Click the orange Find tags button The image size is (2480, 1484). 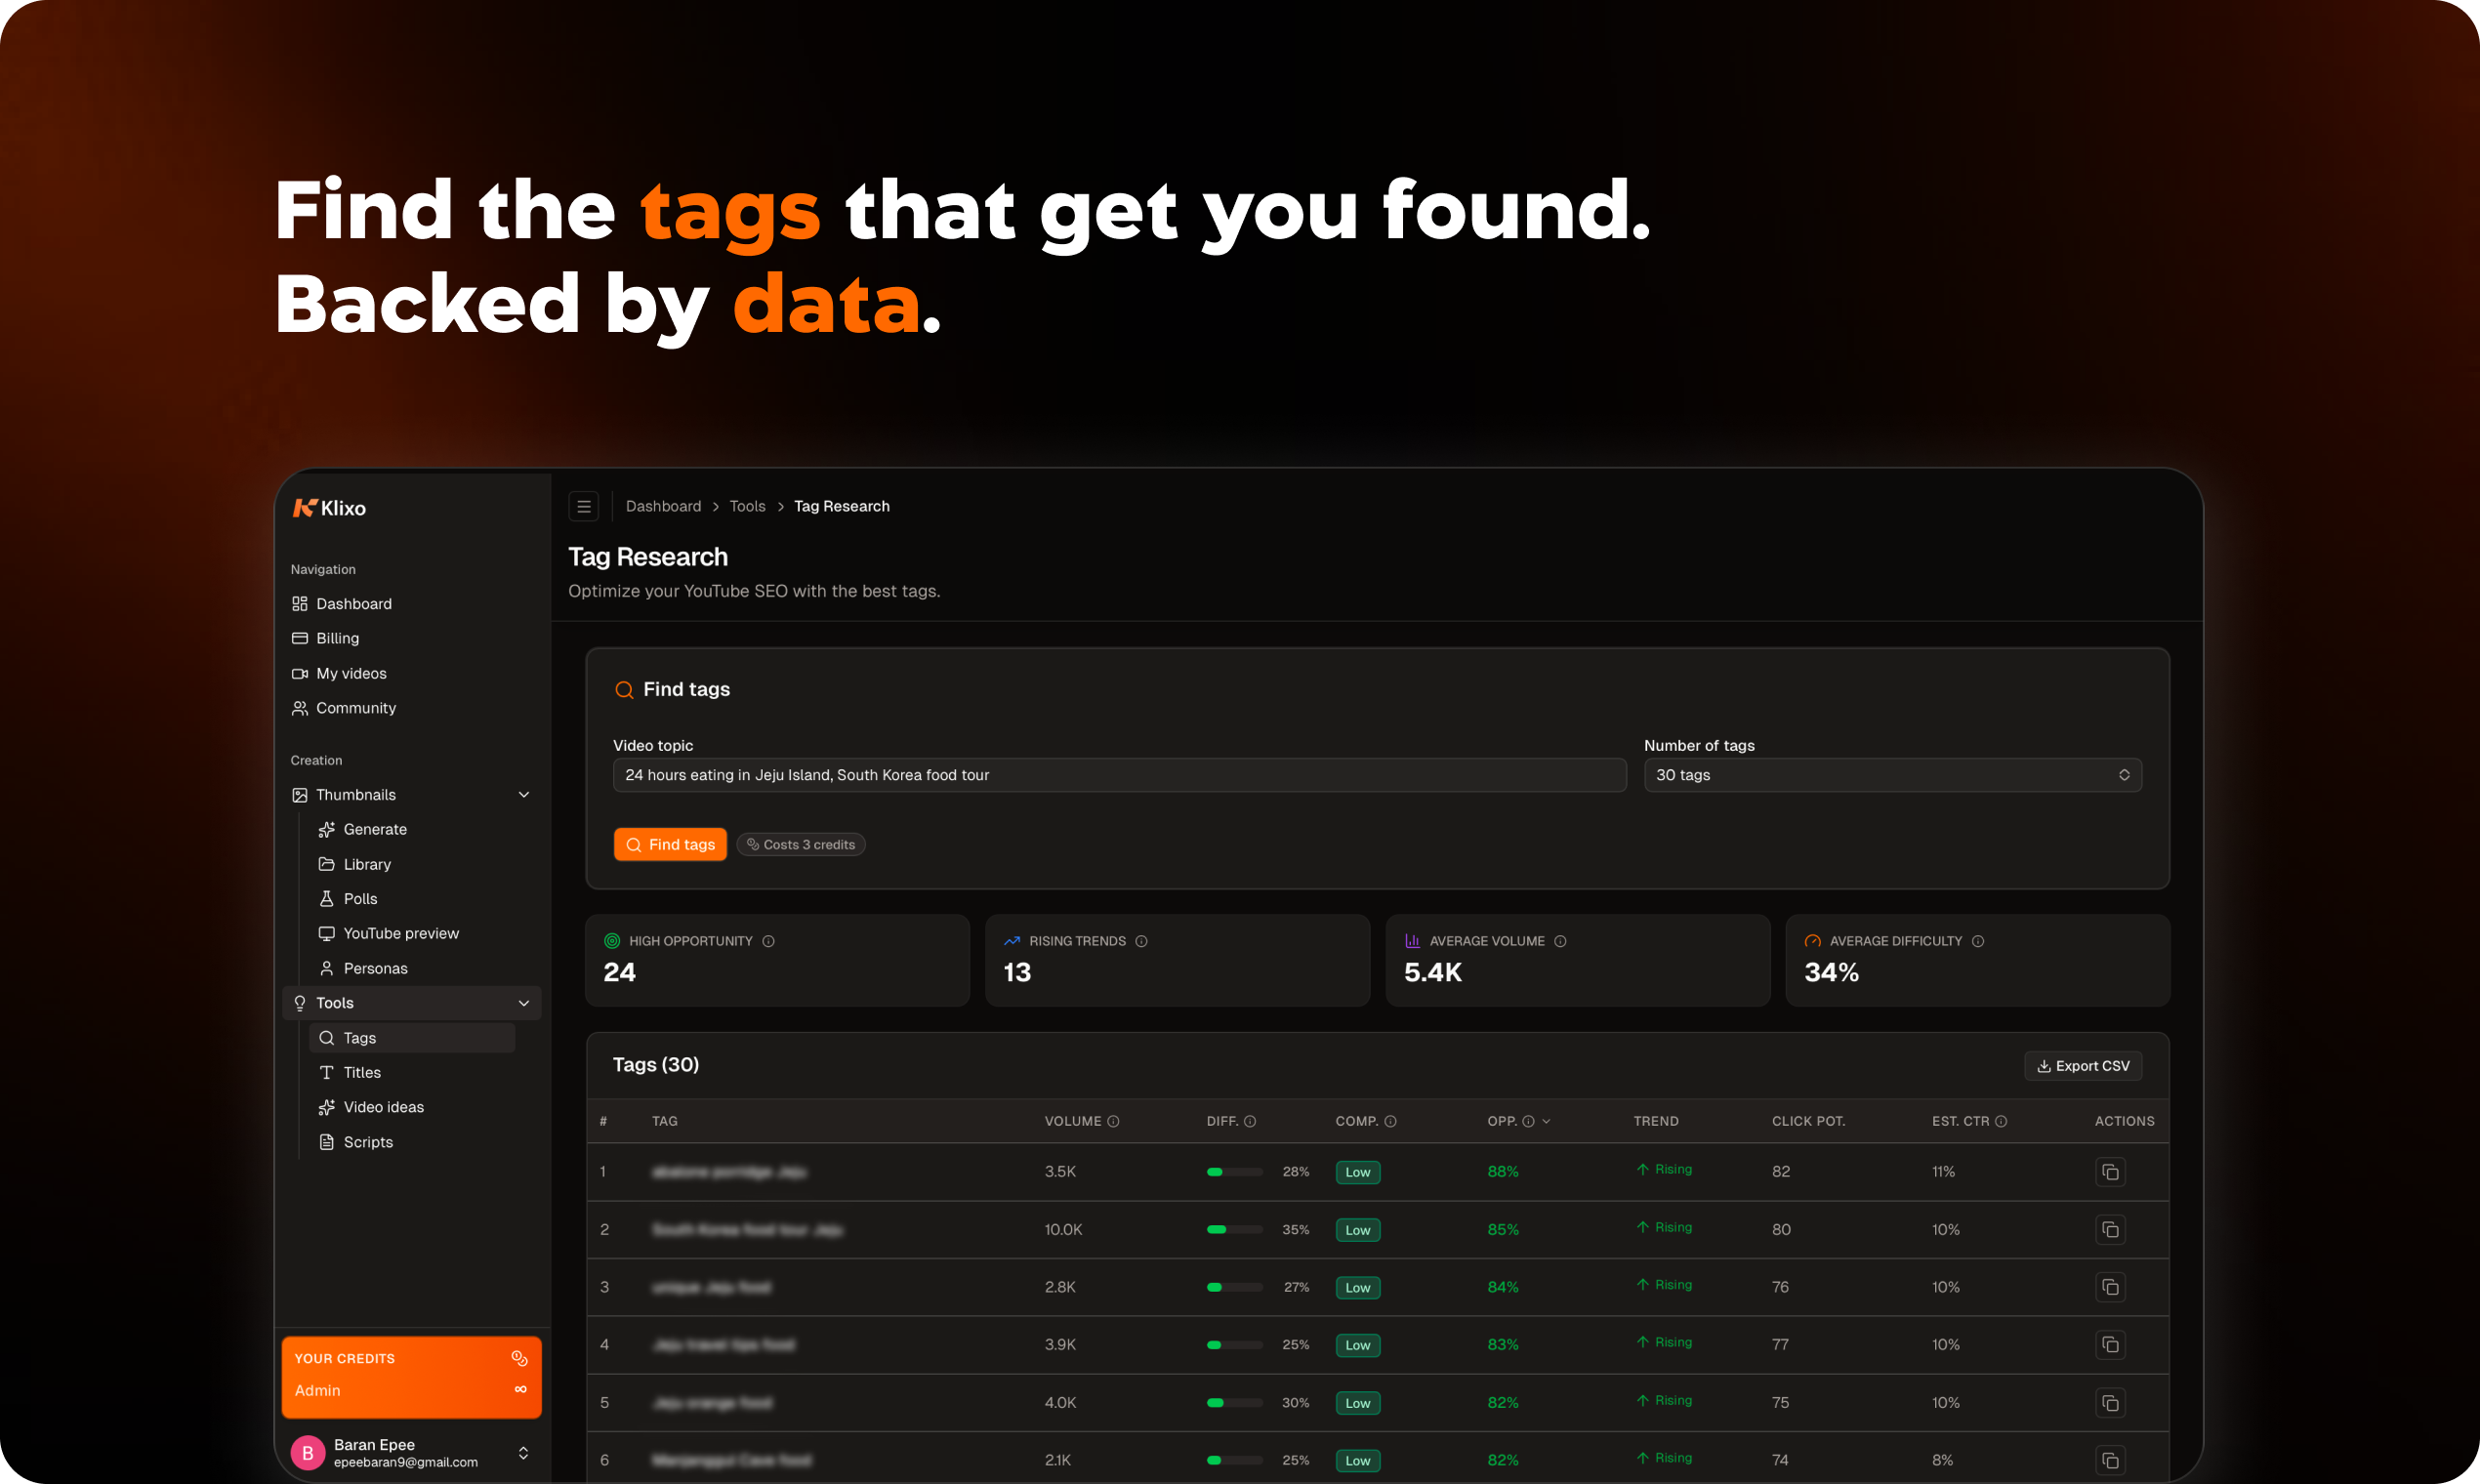(x=670, y=844)
